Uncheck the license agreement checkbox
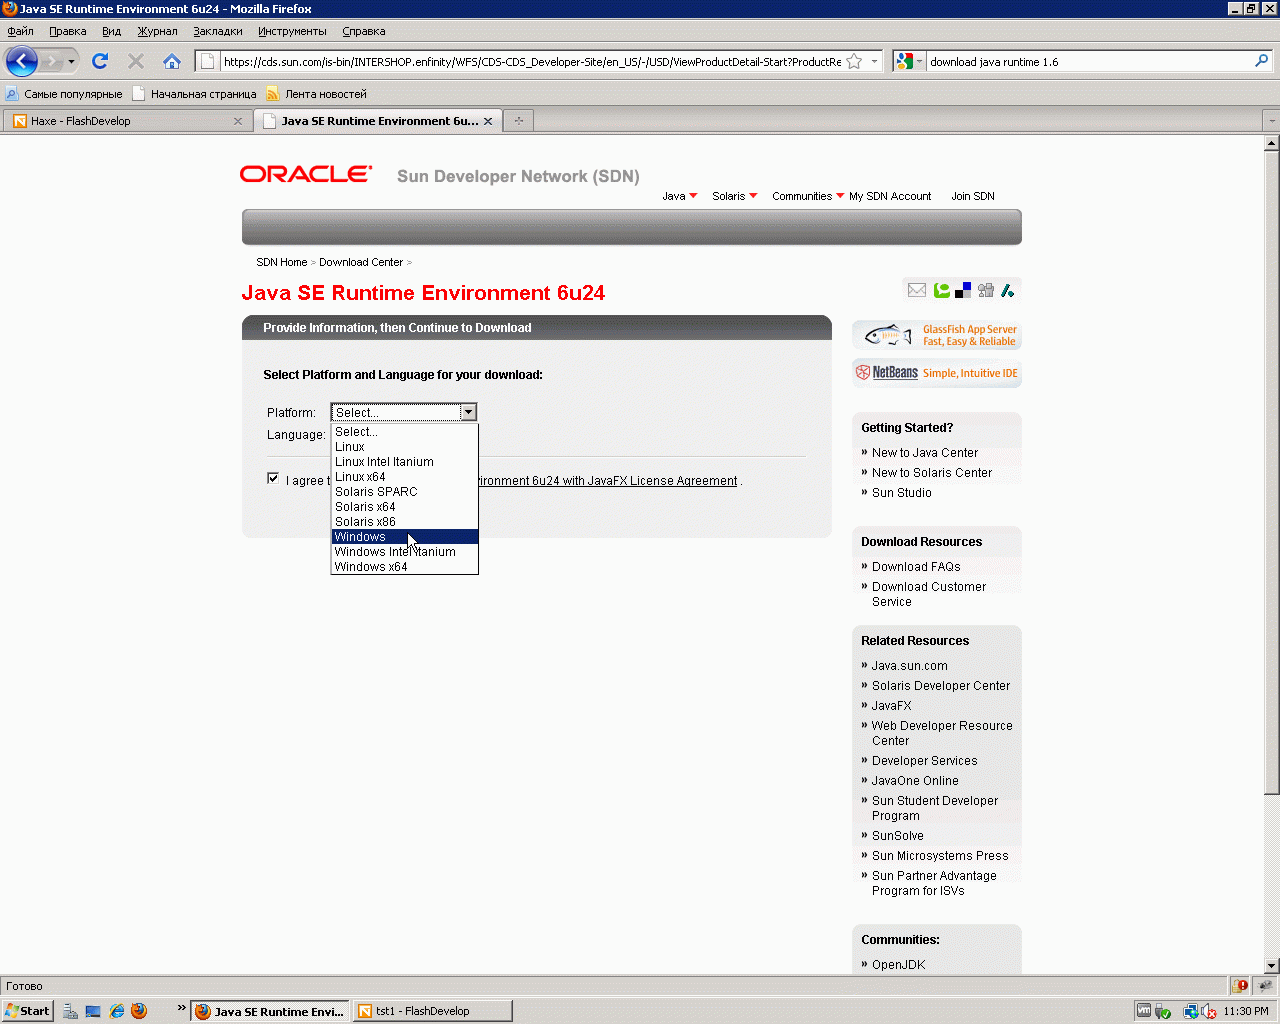The image size is (1280, 1024). [x=273, y=478]
